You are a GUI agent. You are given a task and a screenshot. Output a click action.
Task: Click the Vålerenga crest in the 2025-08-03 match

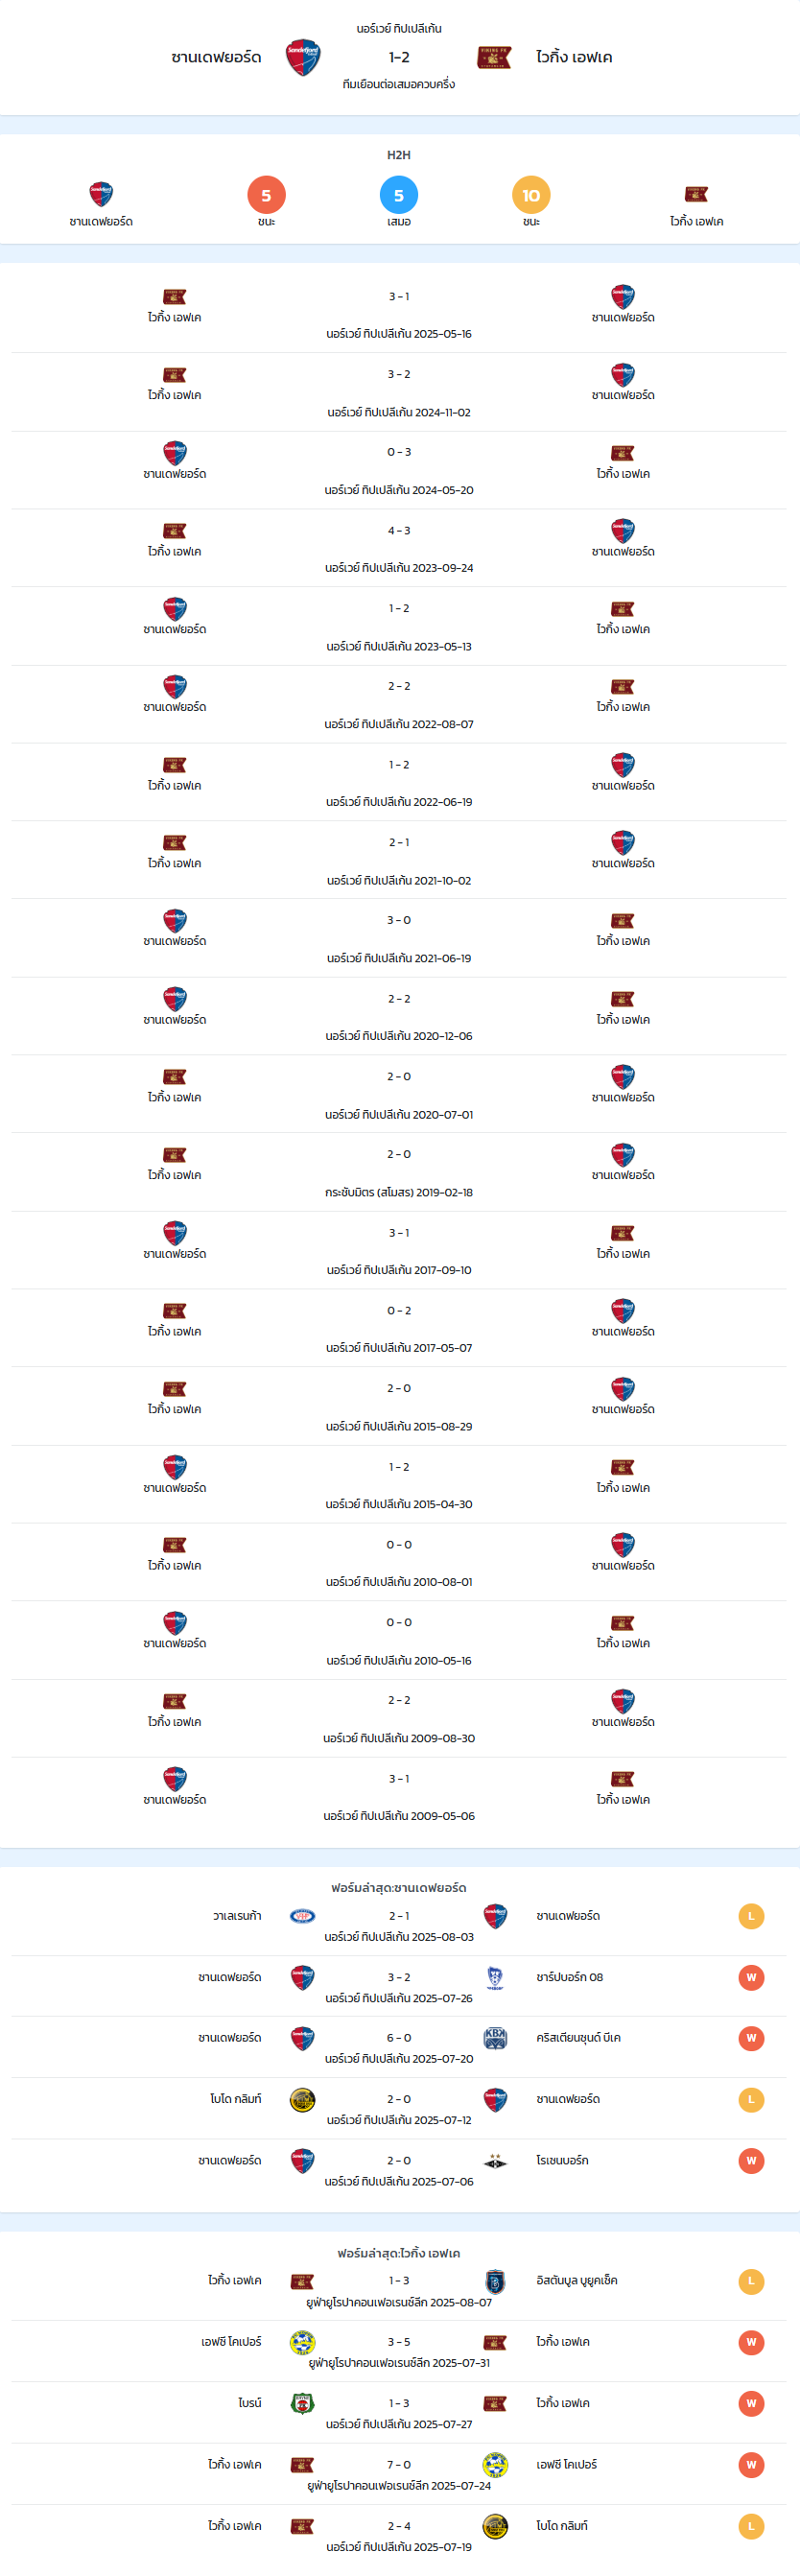click(x=302, y=1916)
